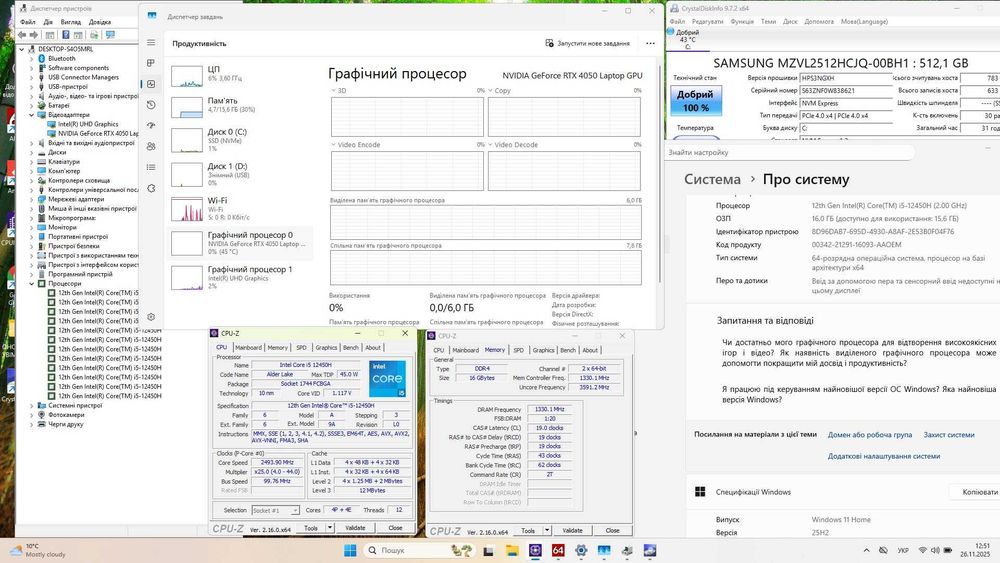Click Добрий 100 % health status button
This screenshot has width=1000, height=563.
click(x=695, y=101)
